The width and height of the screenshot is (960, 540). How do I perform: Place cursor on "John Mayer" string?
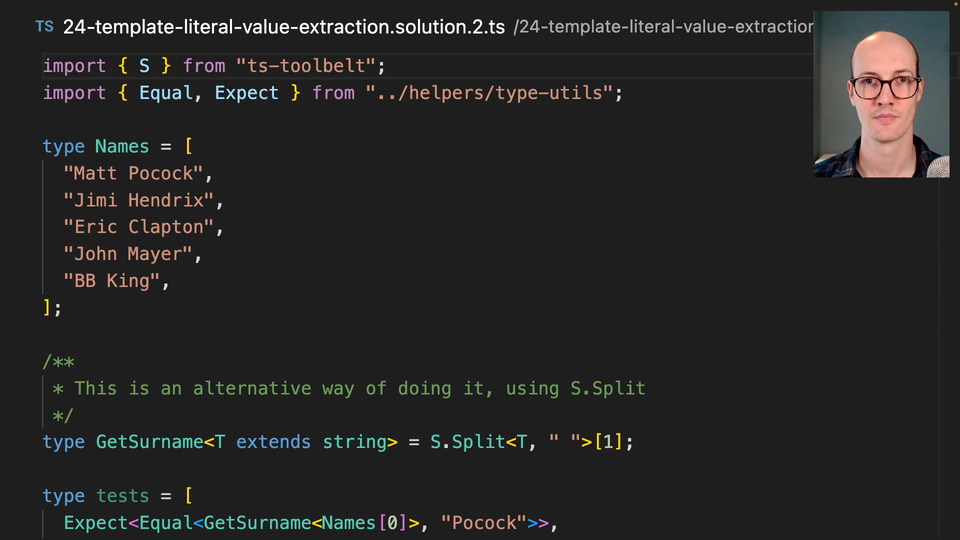pyautogui.click(x=128, y=255)
